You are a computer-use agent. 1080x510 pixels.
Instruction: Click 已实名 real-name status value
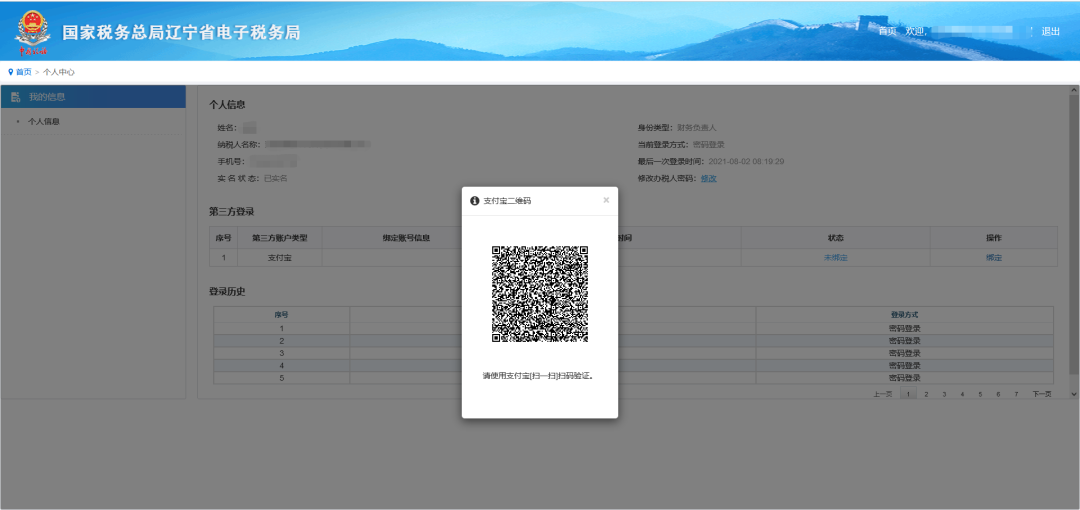click(276, 178)
